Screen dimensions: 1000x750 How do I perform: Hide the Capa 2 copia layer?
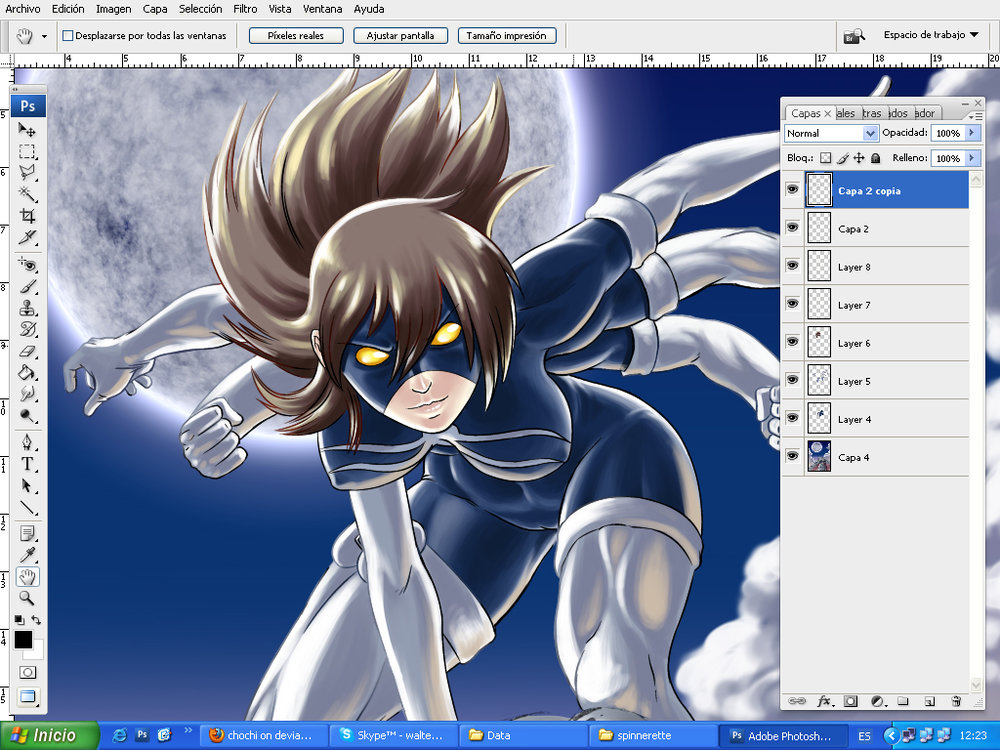coord(793,190)
